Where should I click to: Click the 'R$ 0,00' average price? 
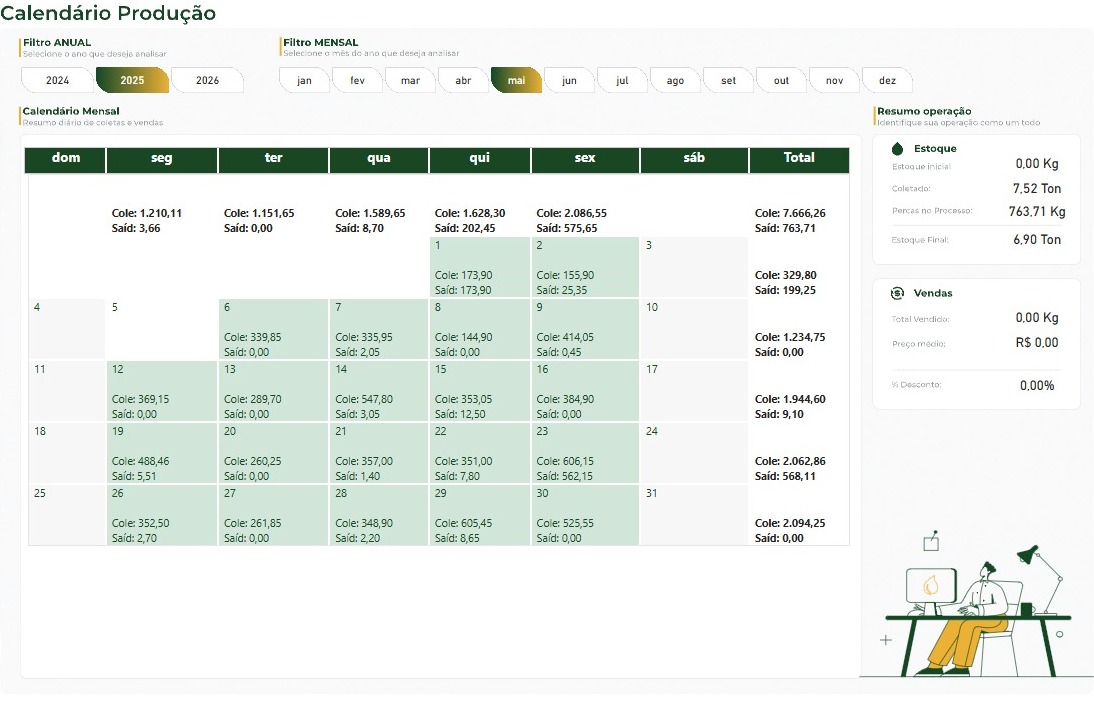[1037, 343]
